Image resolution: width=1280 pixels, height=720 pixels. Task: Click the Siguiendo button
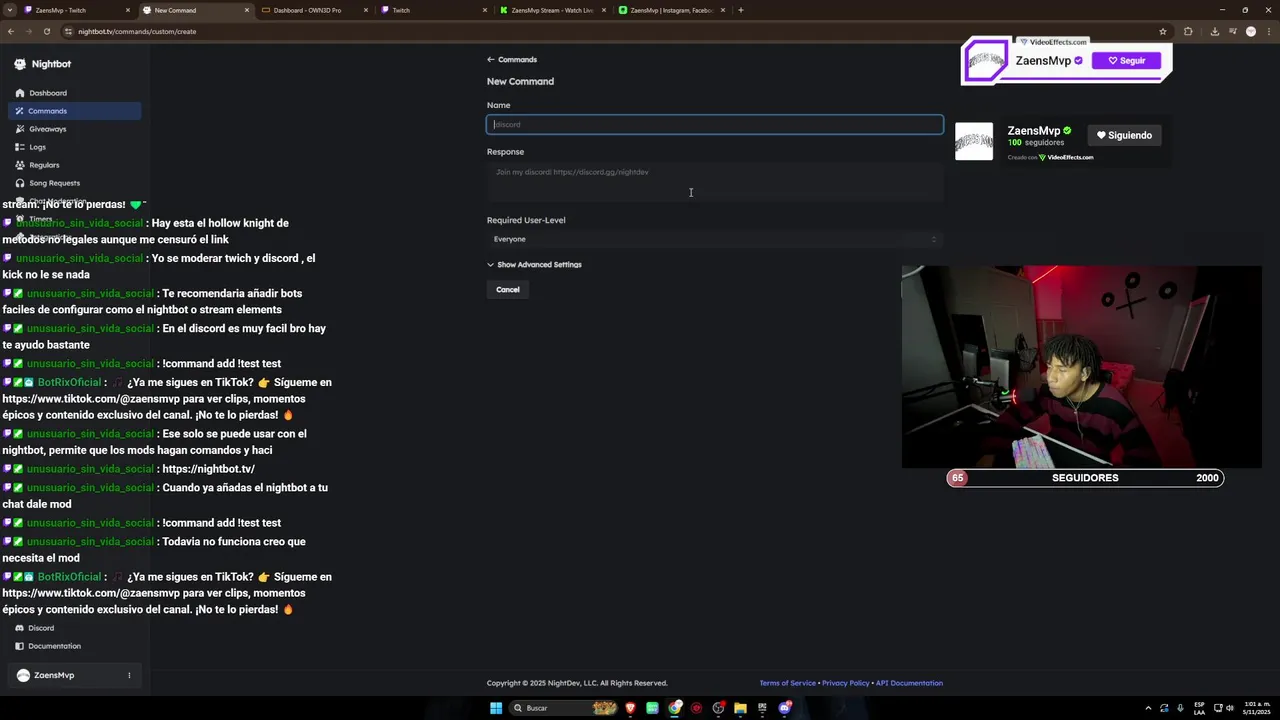coord(1124,135)
